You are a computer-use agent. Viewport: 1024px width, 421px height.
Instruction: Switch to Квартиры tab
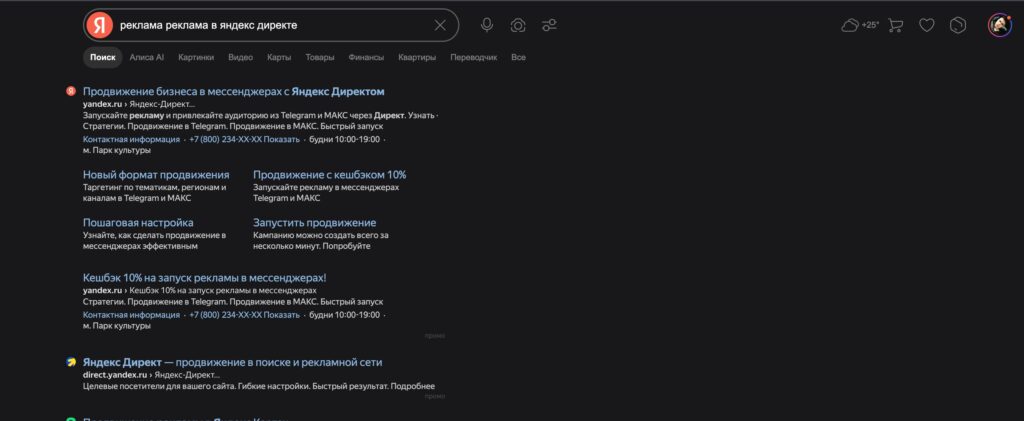417,57
